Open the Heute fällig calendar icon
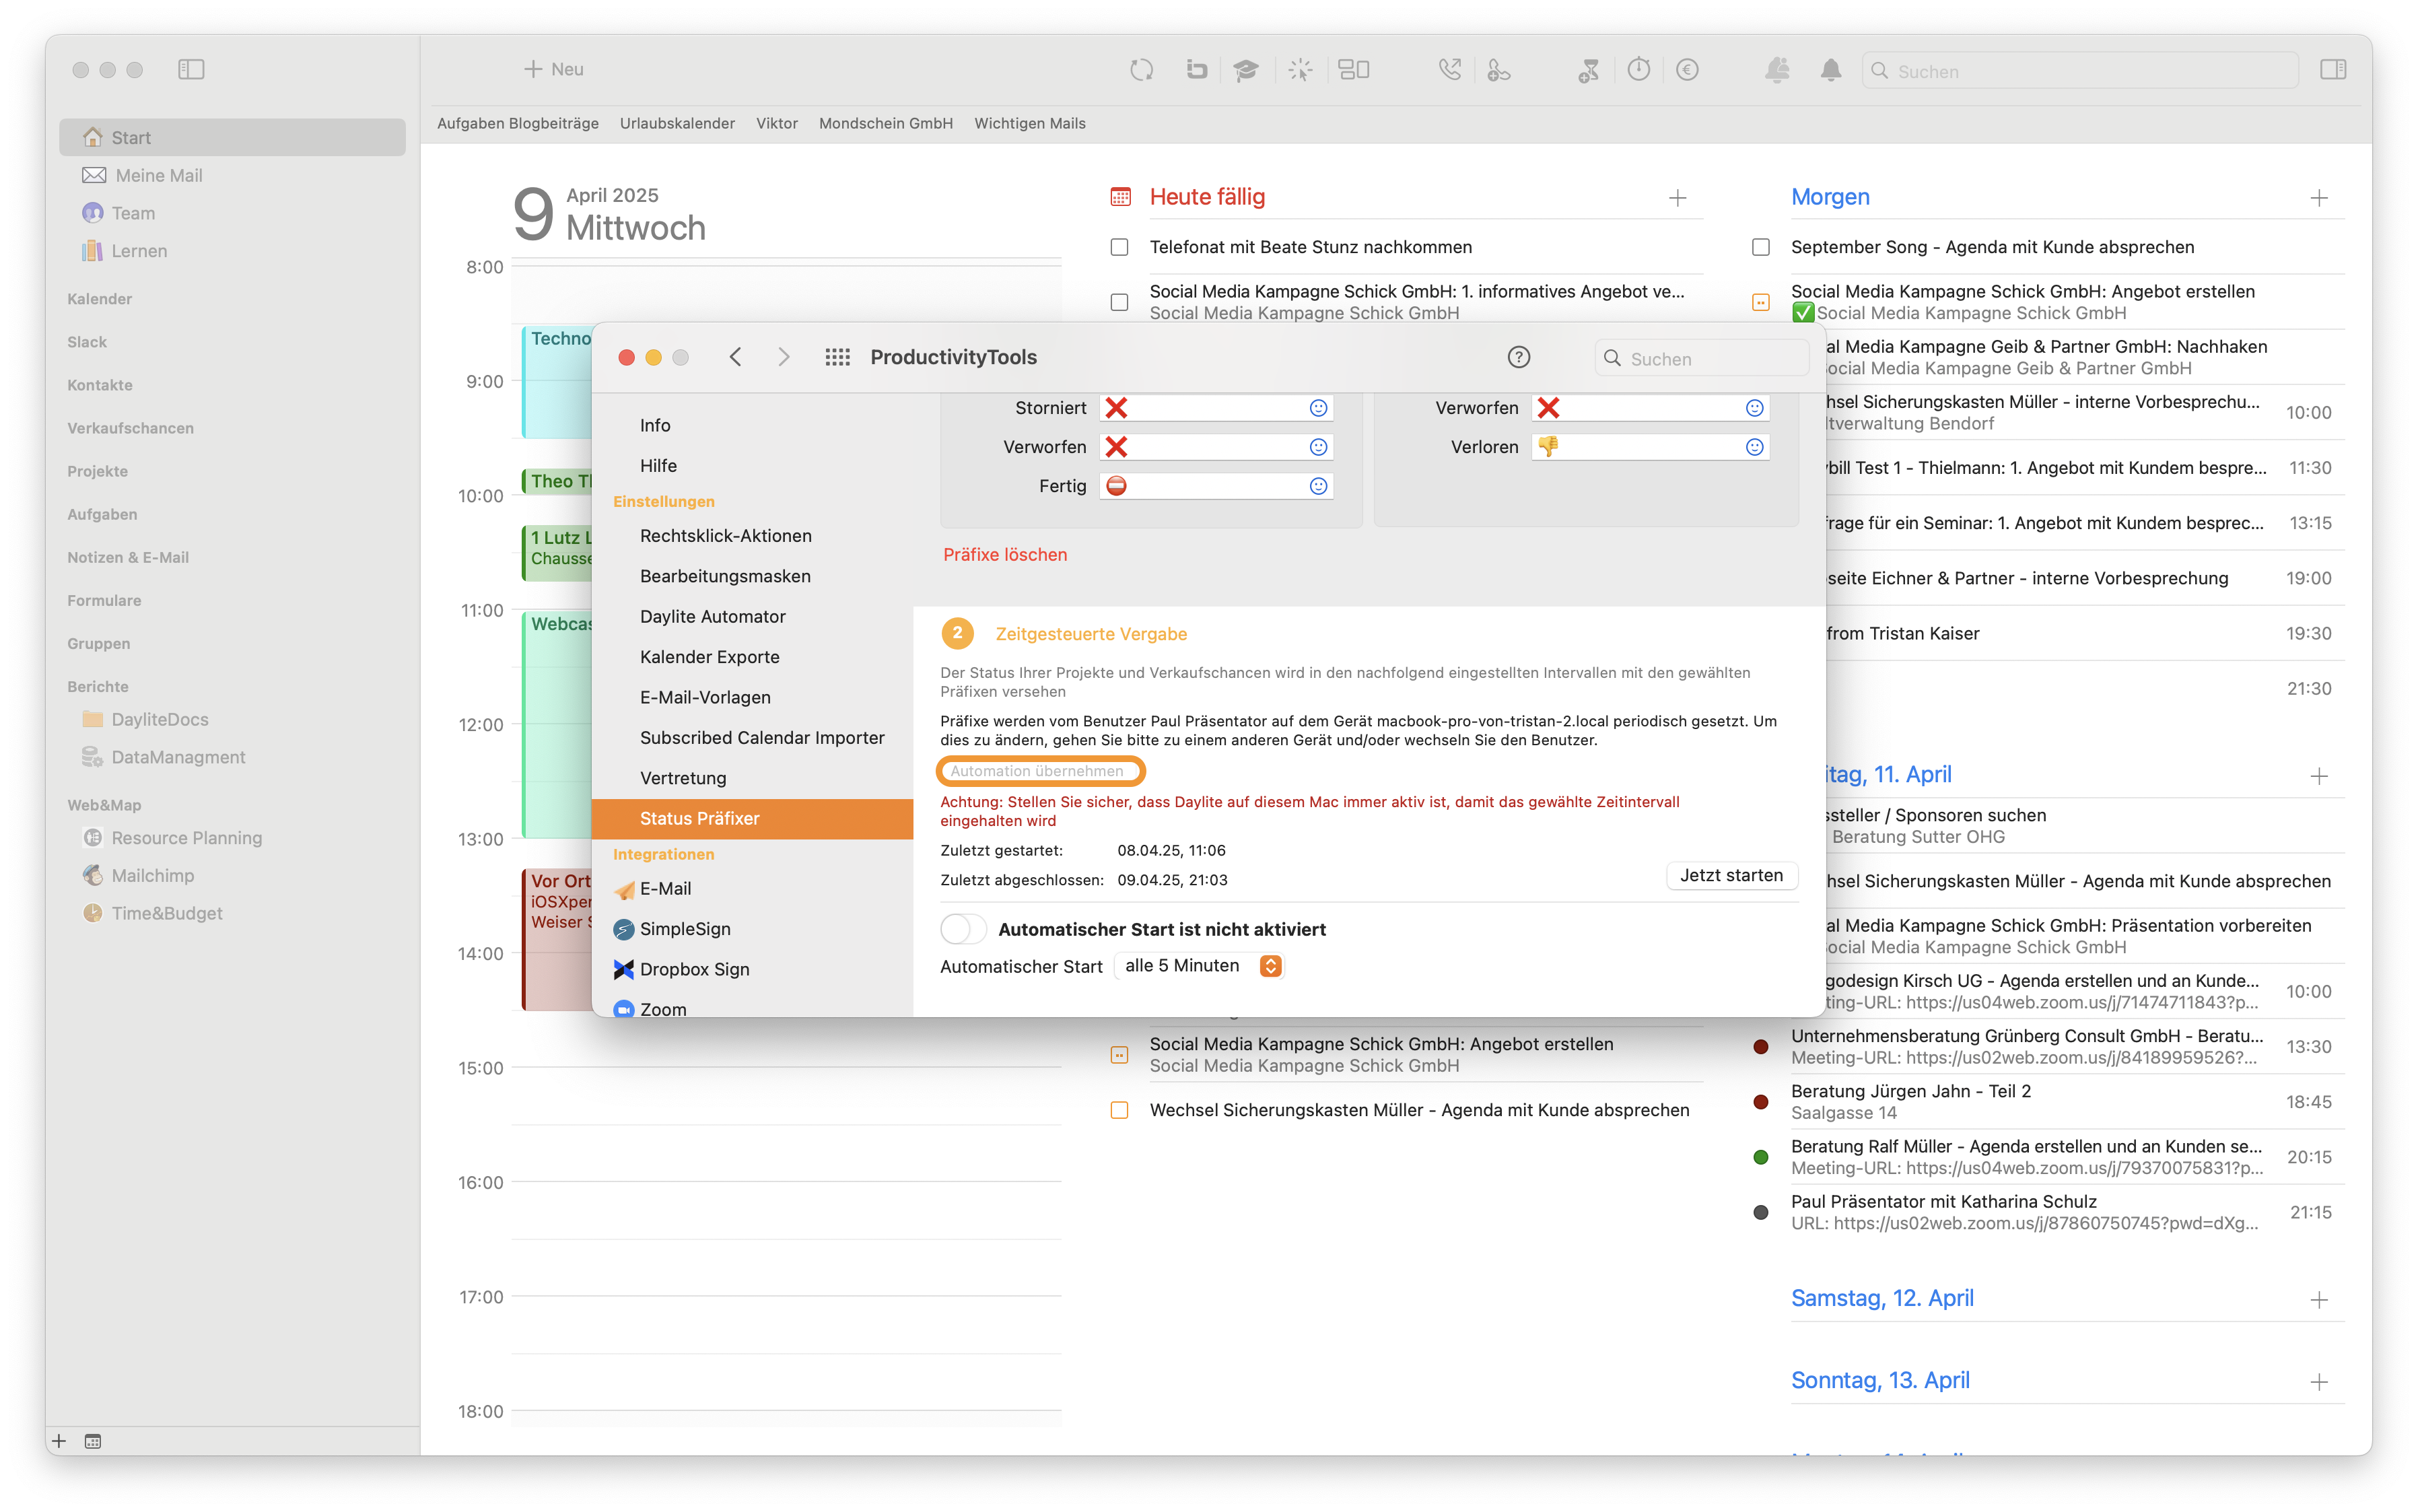Screen dimensions: 2418x1512 [1120, 197]
